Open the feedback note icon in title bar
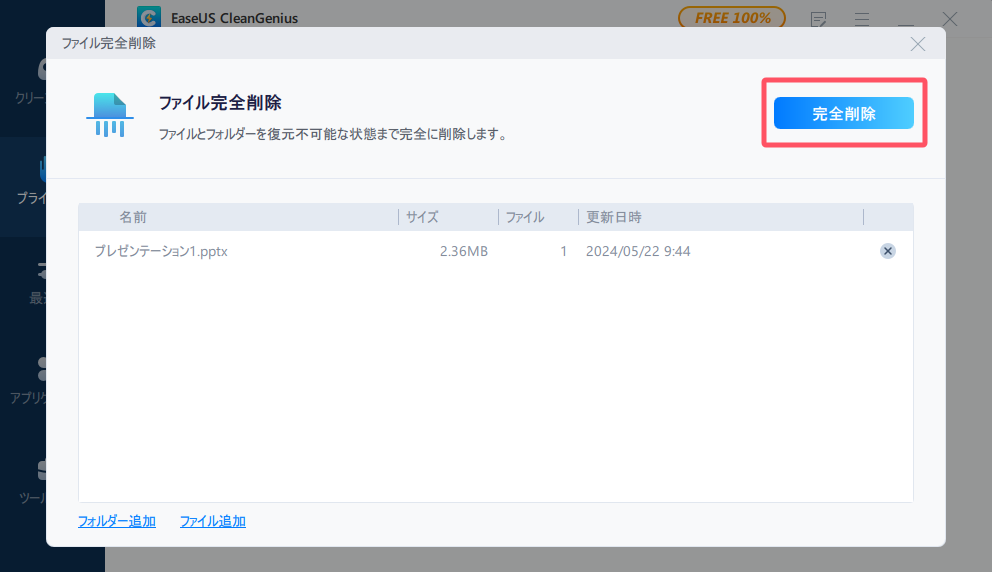 (819, 19)
